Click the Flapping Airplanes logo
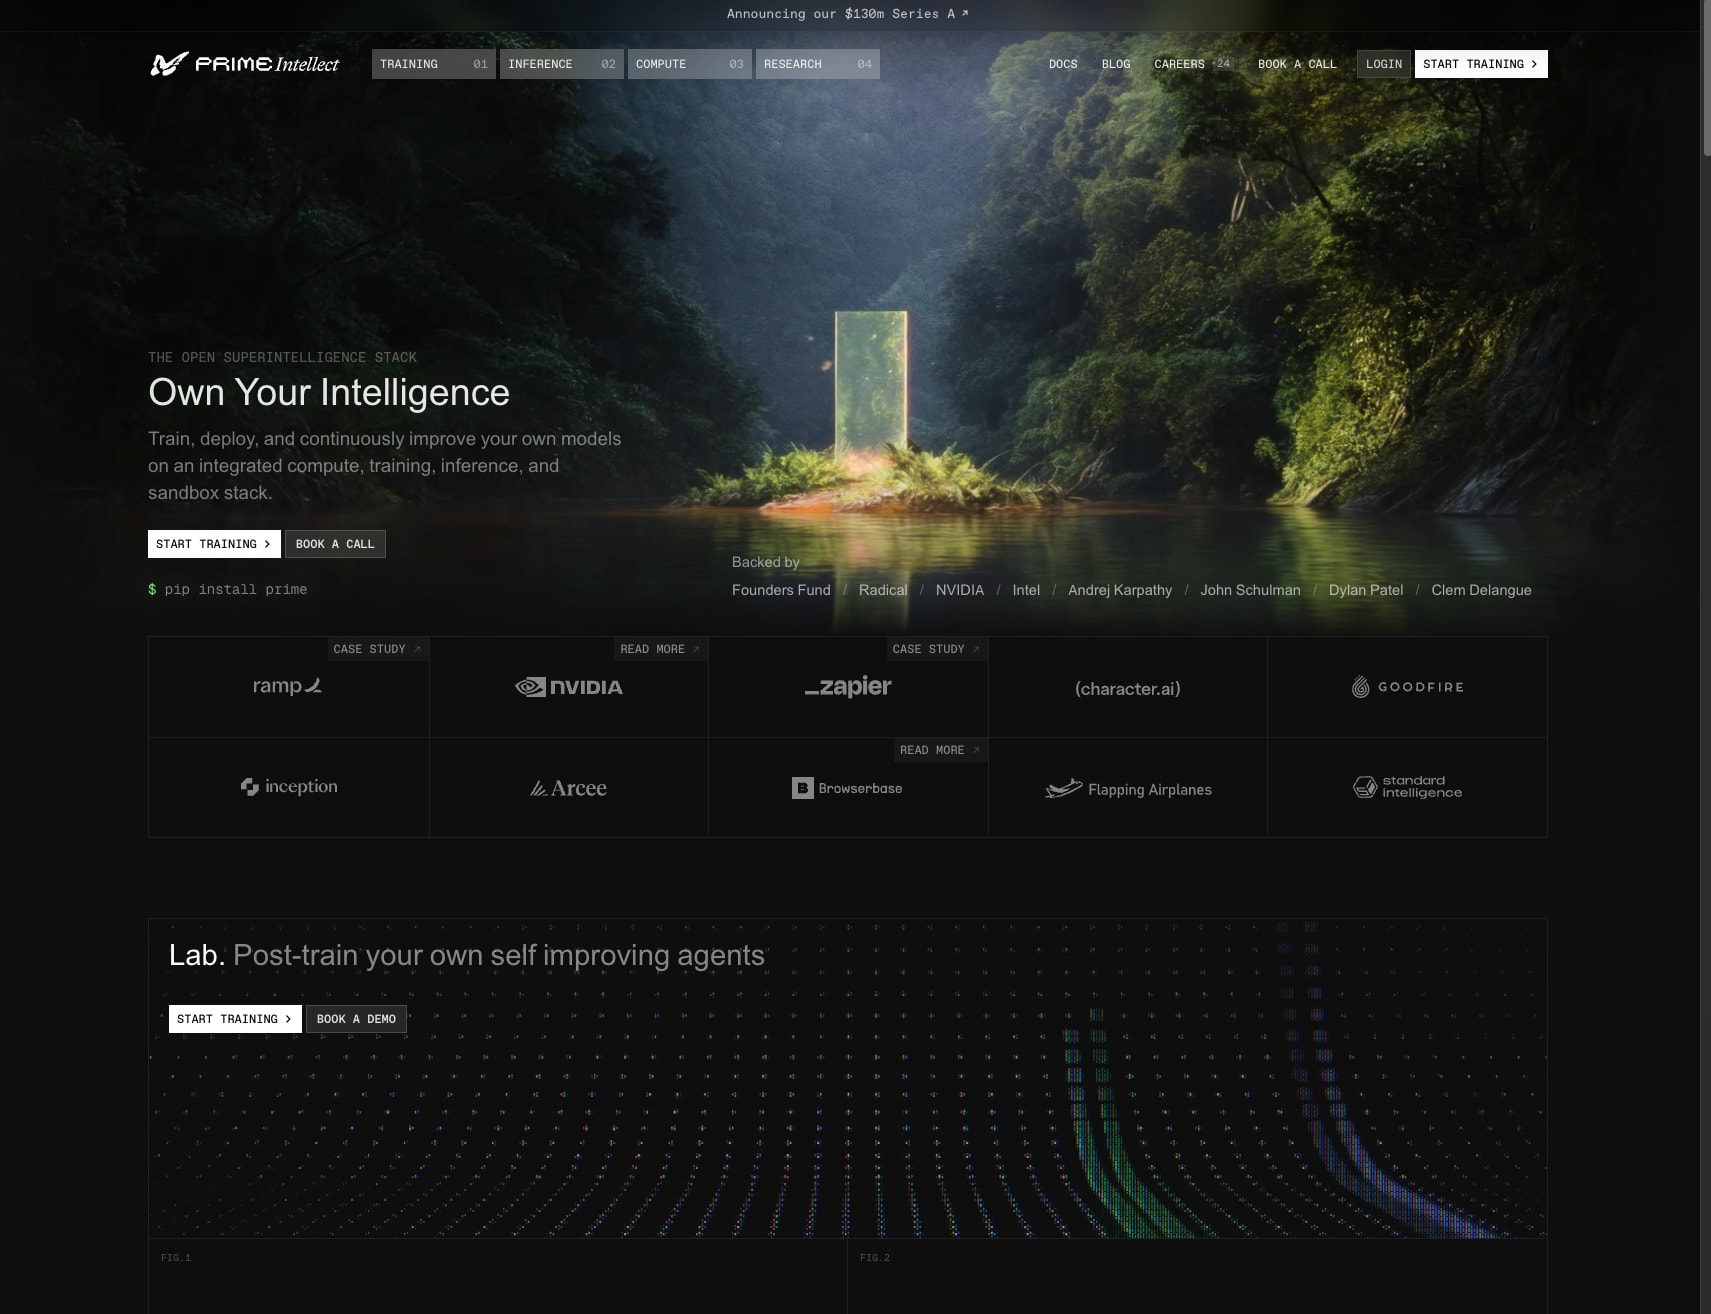This screenshot has height=1314, width=1711. point(1128,789)
